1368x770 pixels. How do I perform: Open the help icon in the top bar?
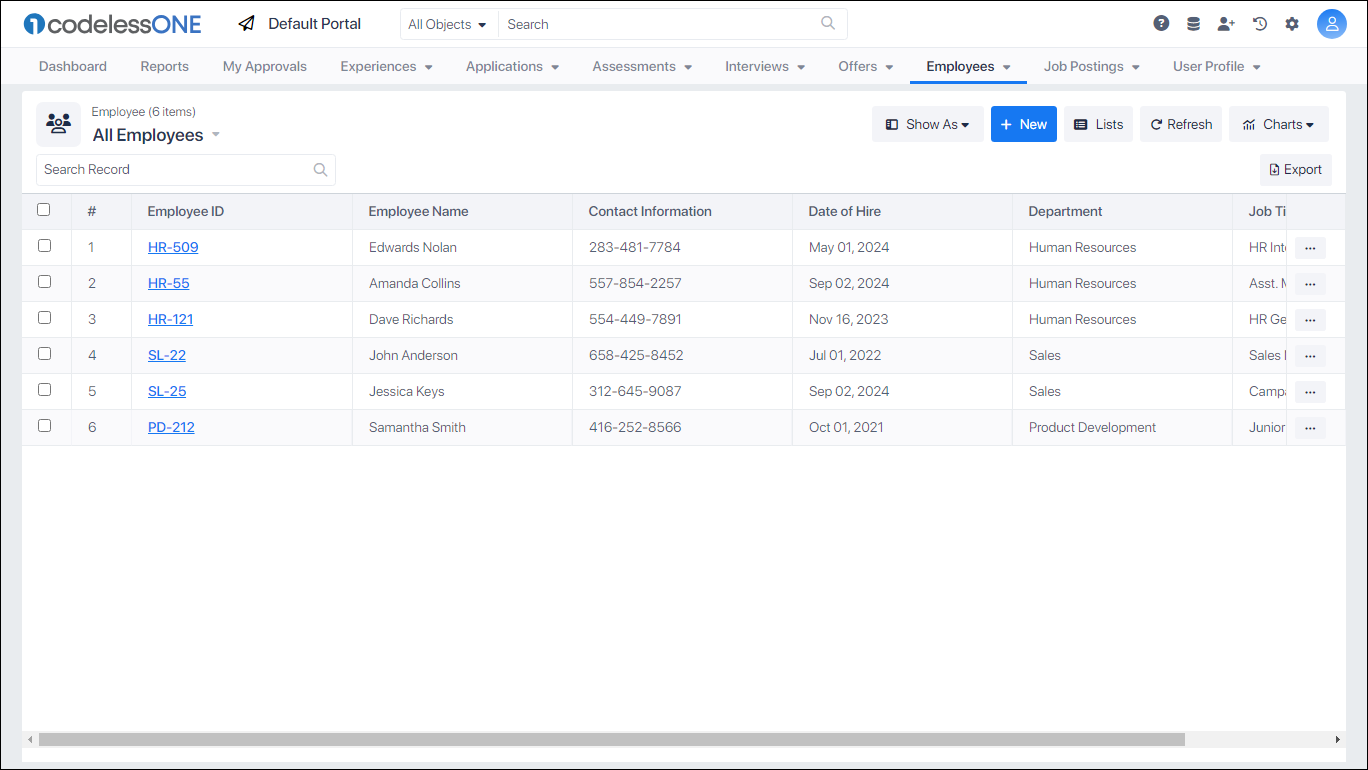point(1160,22)
